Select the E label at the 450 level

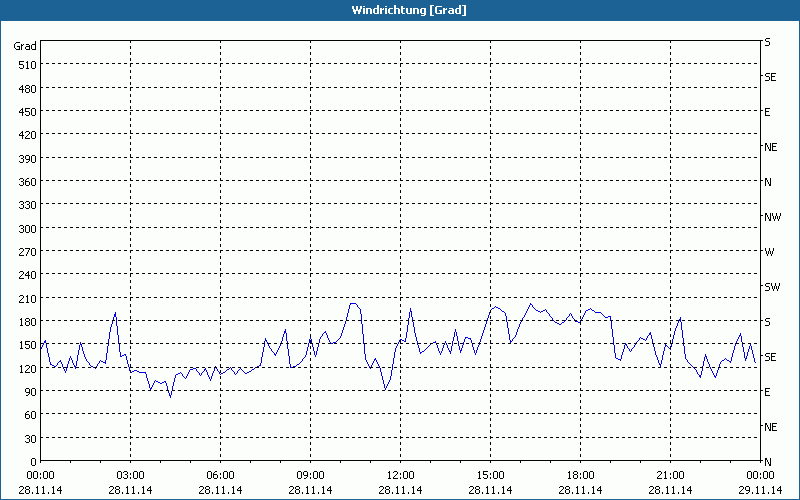point(767,112)
